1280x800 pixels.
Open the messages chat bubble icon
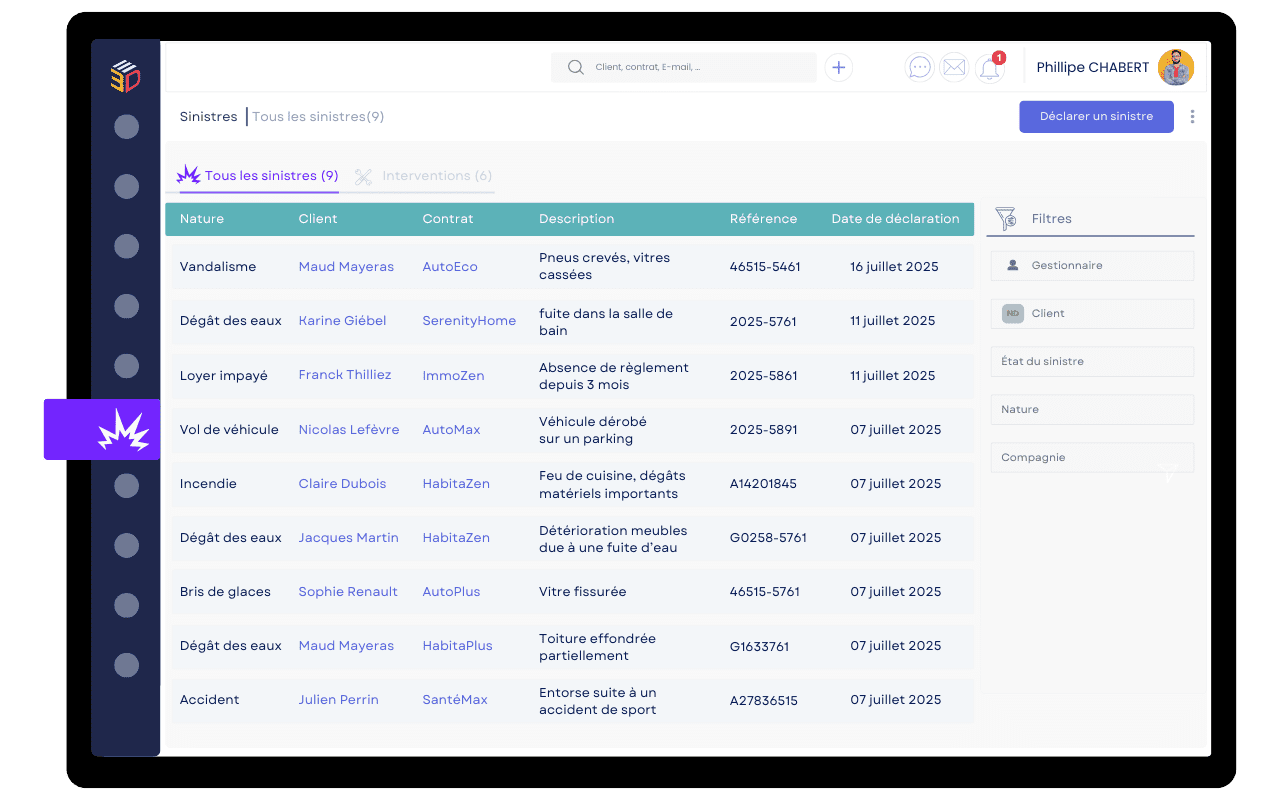[x=919, y=67]
